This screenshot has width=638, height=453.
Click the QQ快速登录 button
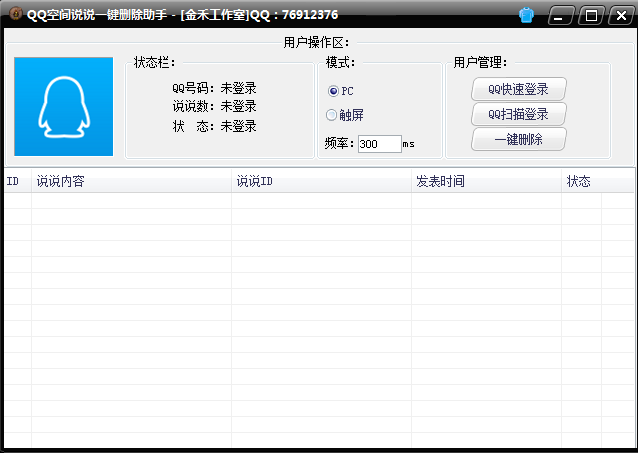coord(519,89)
